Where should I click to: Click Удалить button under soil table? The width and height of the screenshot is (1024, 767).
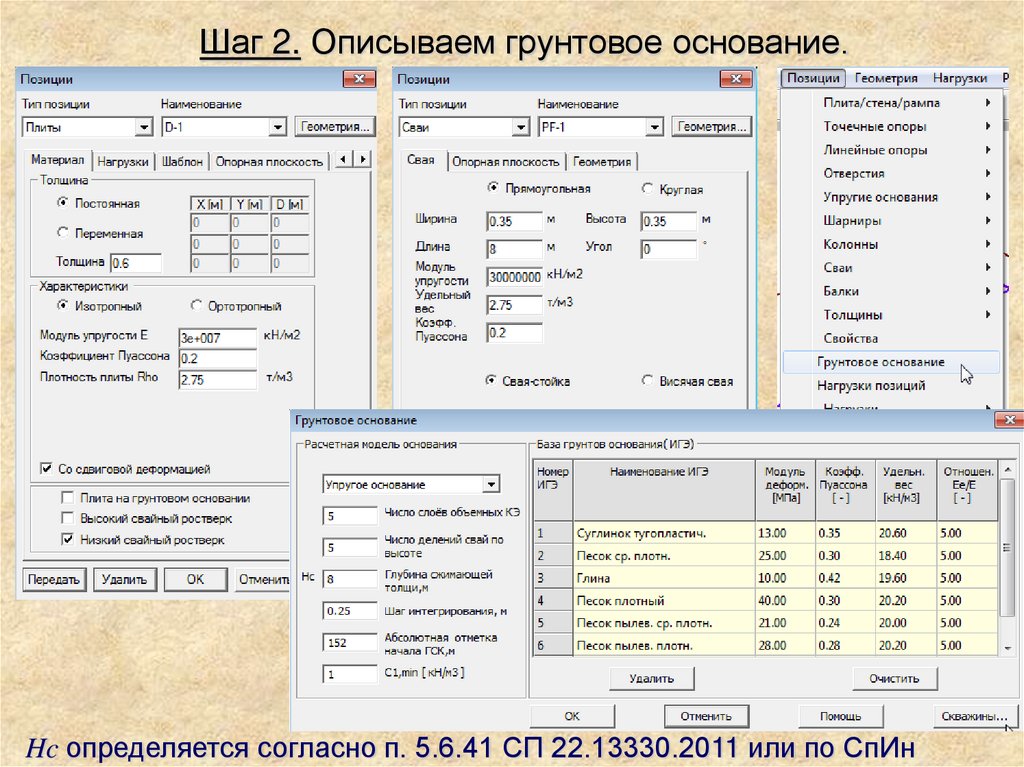(x=651, y=678)
